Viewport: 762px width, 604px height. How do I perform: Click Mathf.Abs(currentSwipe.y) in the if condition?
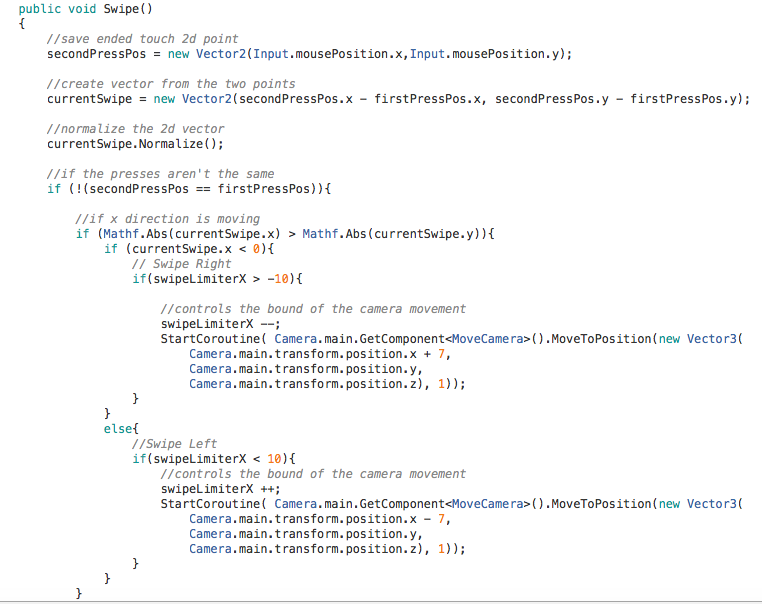click(393, 233)
